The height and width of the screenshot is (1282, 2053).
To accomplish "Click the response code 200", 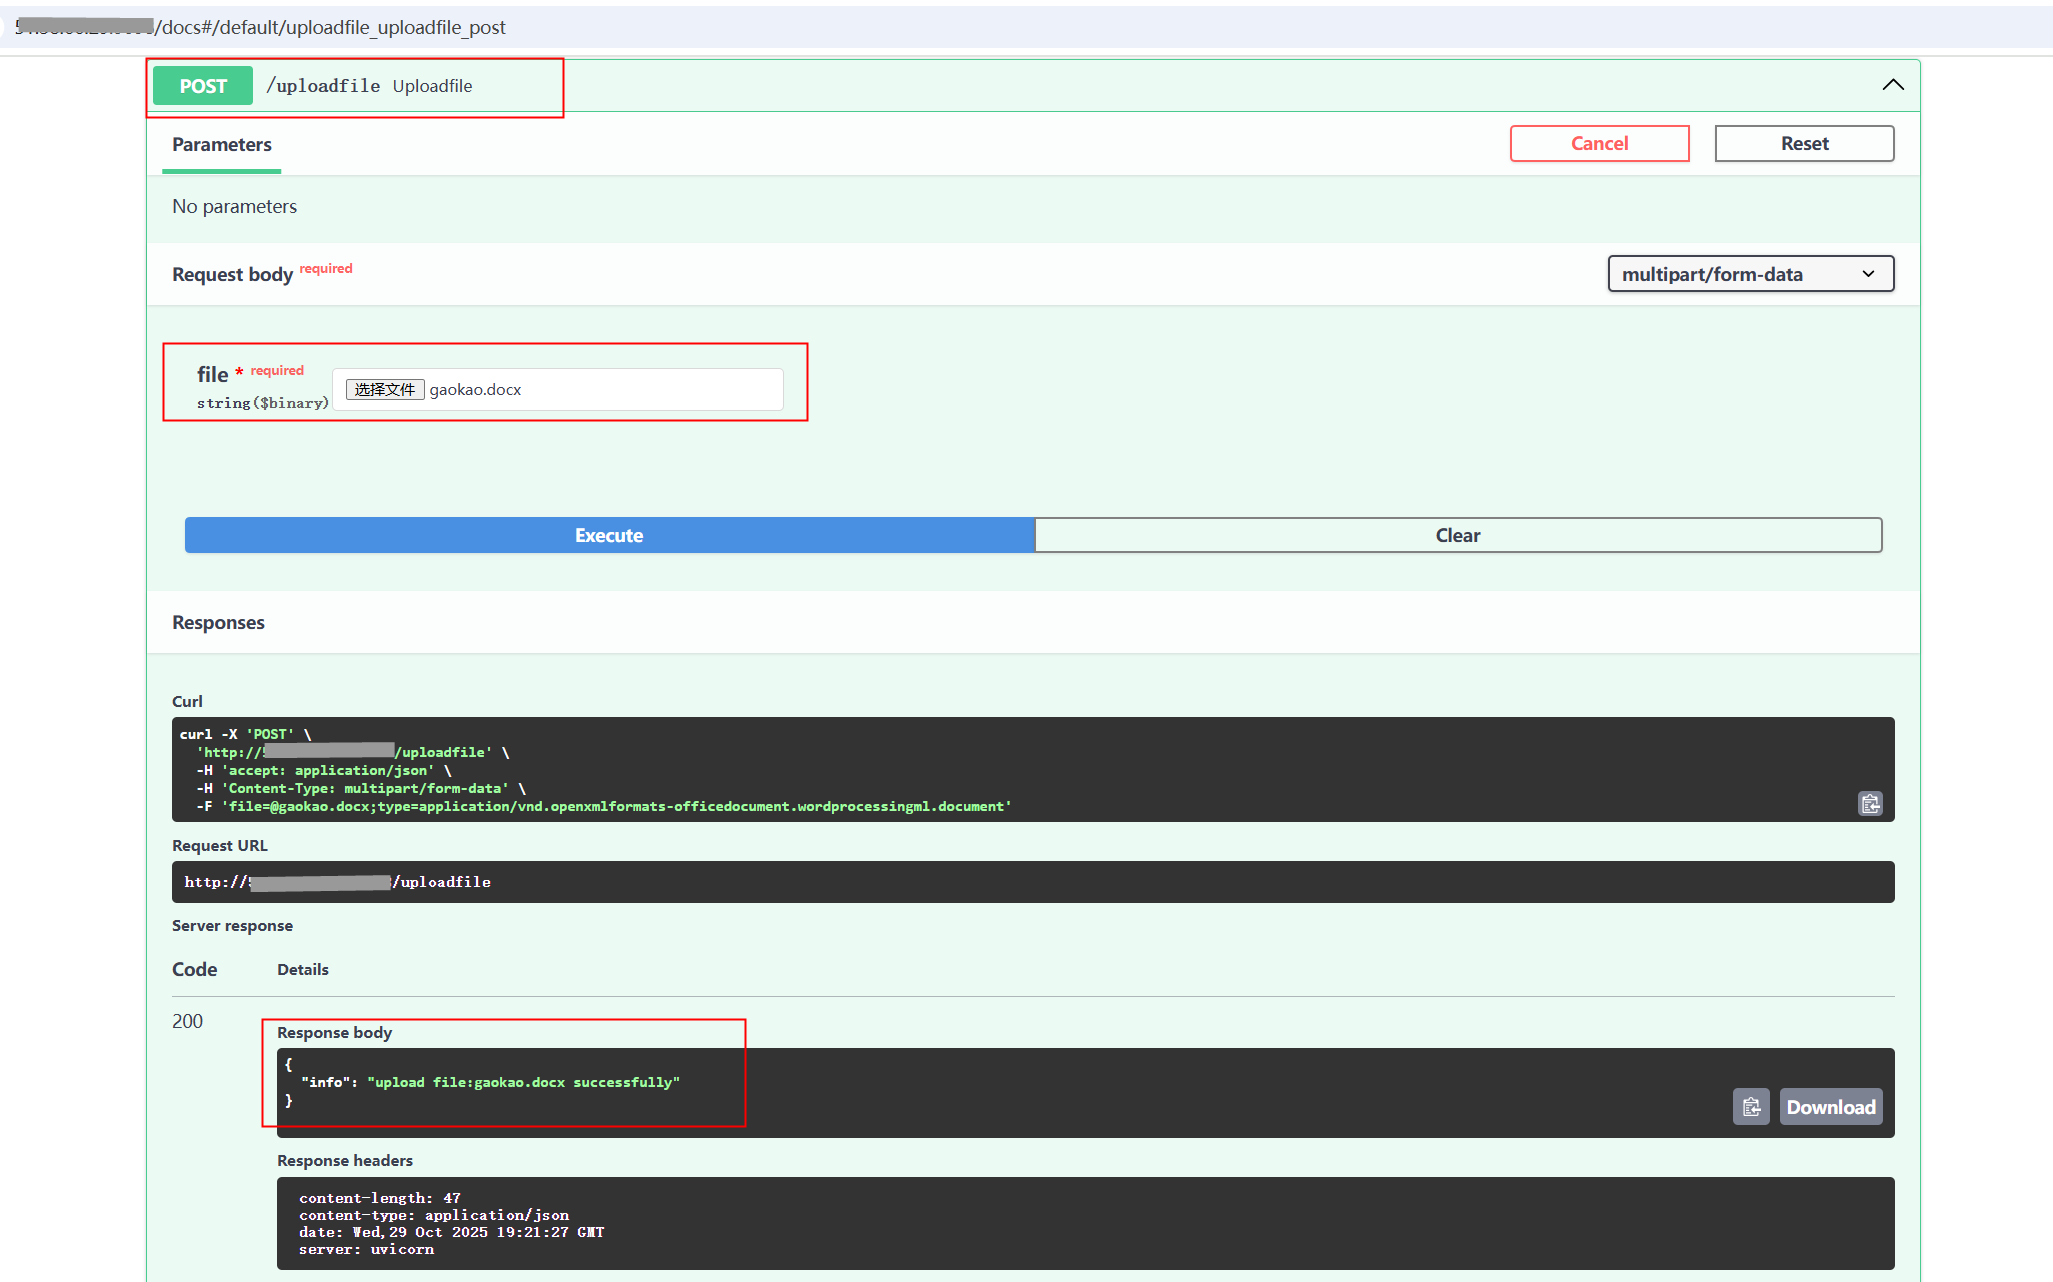I will point(187,1021).
